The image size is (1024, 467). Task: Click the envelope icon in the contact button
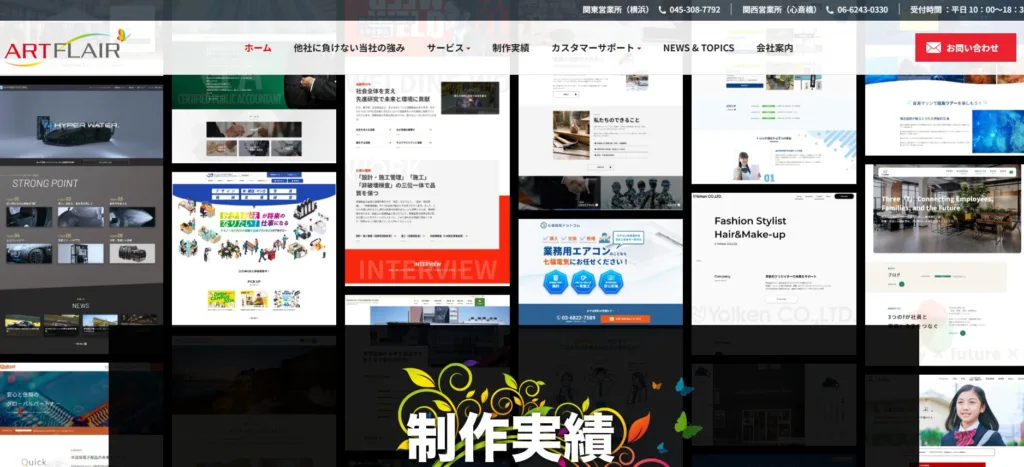pos(933,48)
